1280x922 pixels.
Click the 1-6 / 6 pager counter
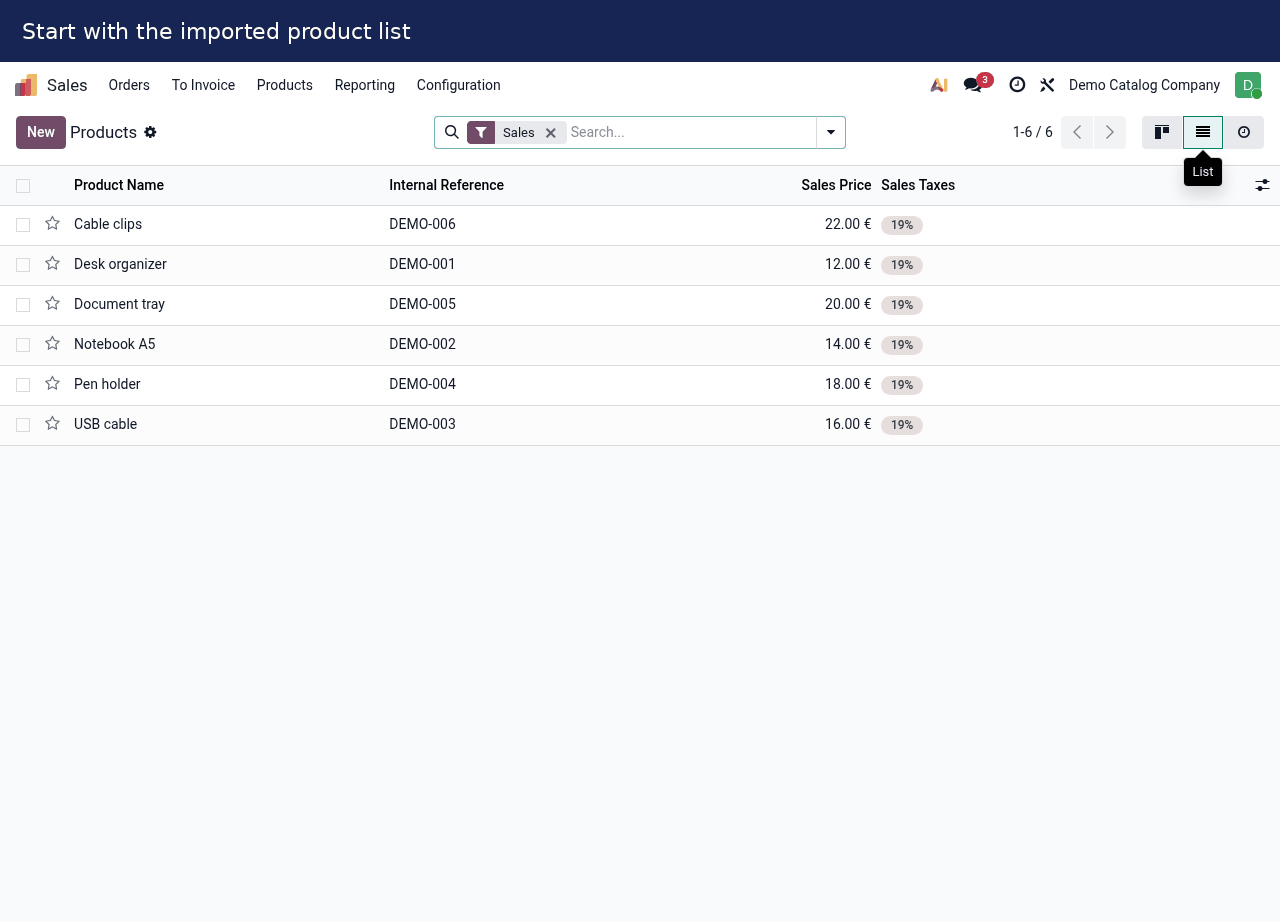1033,132
